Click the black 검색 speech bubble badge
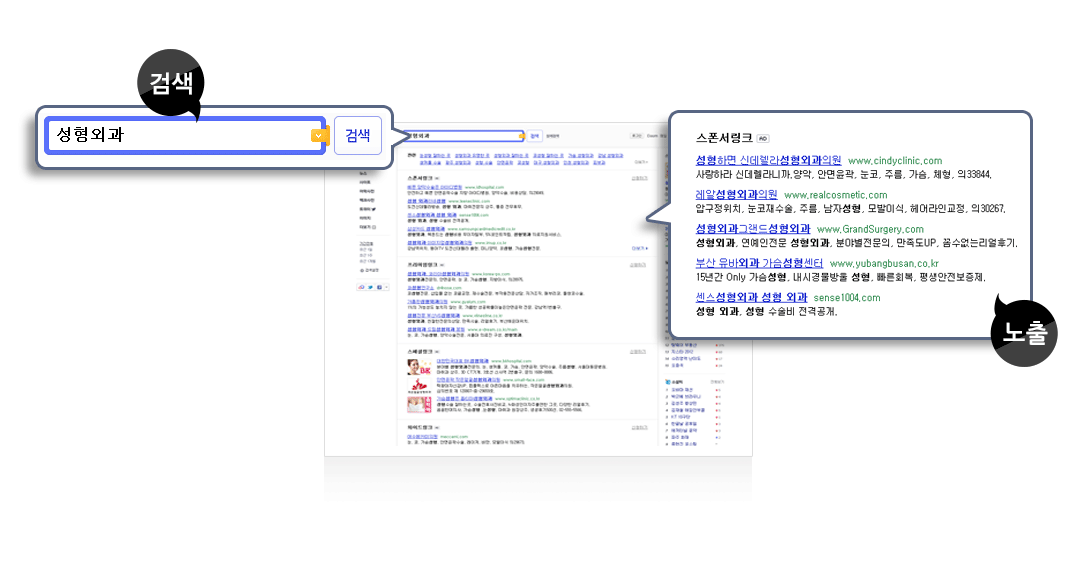The height and width of the screenshot is (561, 1080). click(x=171, y=84)
